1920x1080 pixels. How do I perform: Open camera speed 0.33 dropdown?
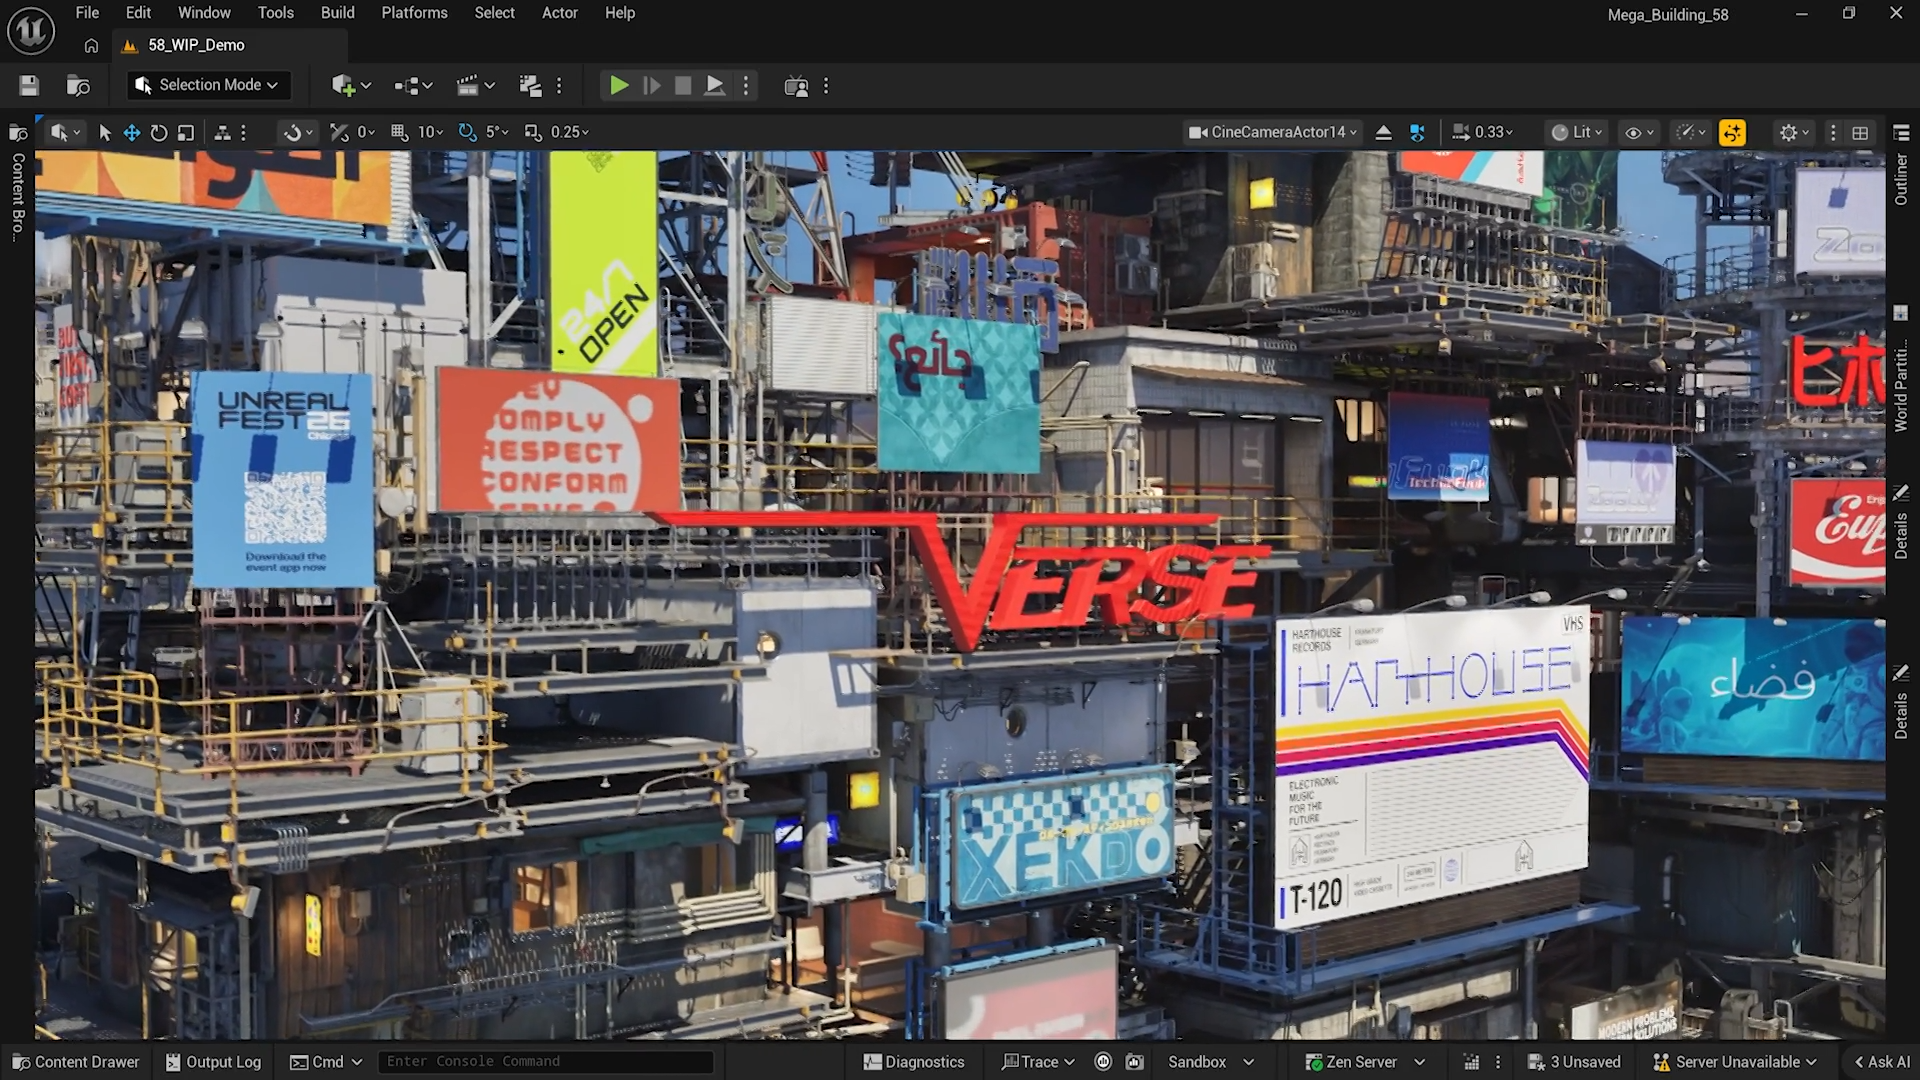tap(1483, 132)
